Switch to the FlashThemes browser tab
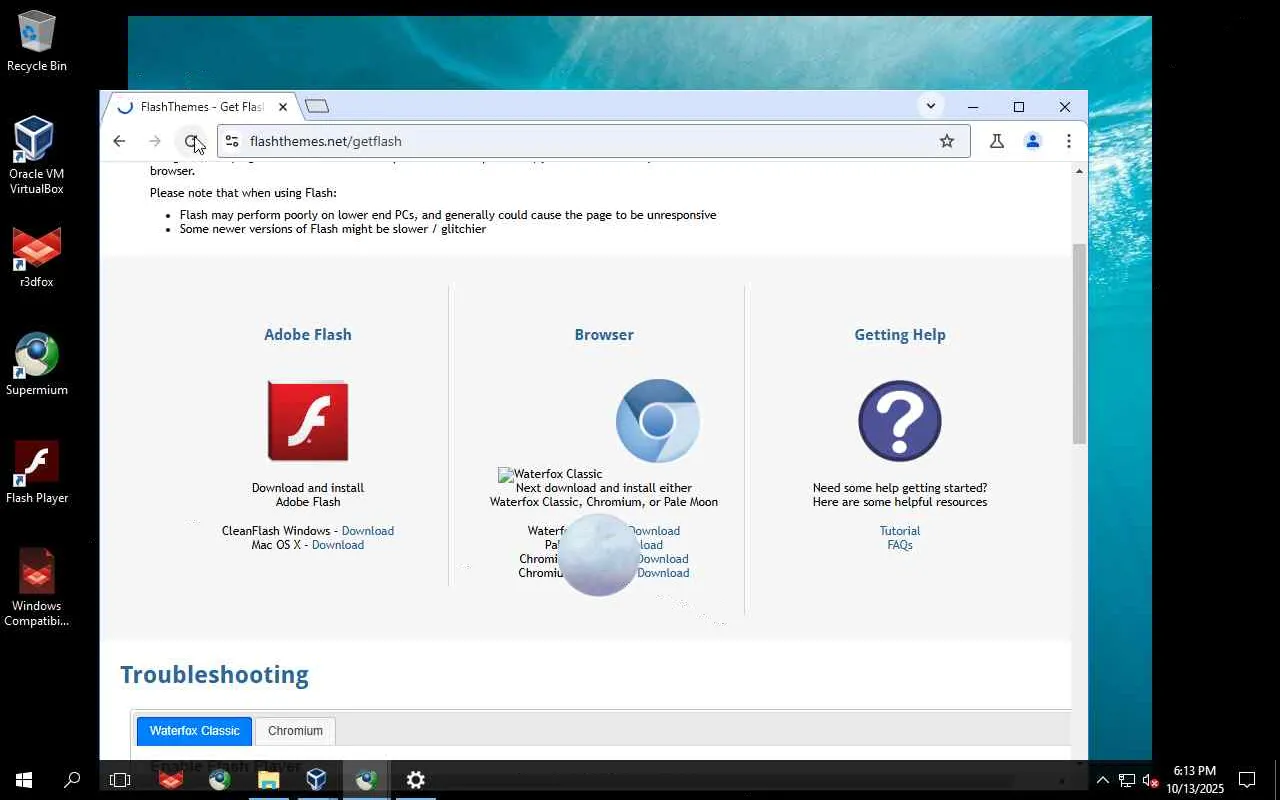Viewport: 1280px width, 800px height. (x=200, y=107)
